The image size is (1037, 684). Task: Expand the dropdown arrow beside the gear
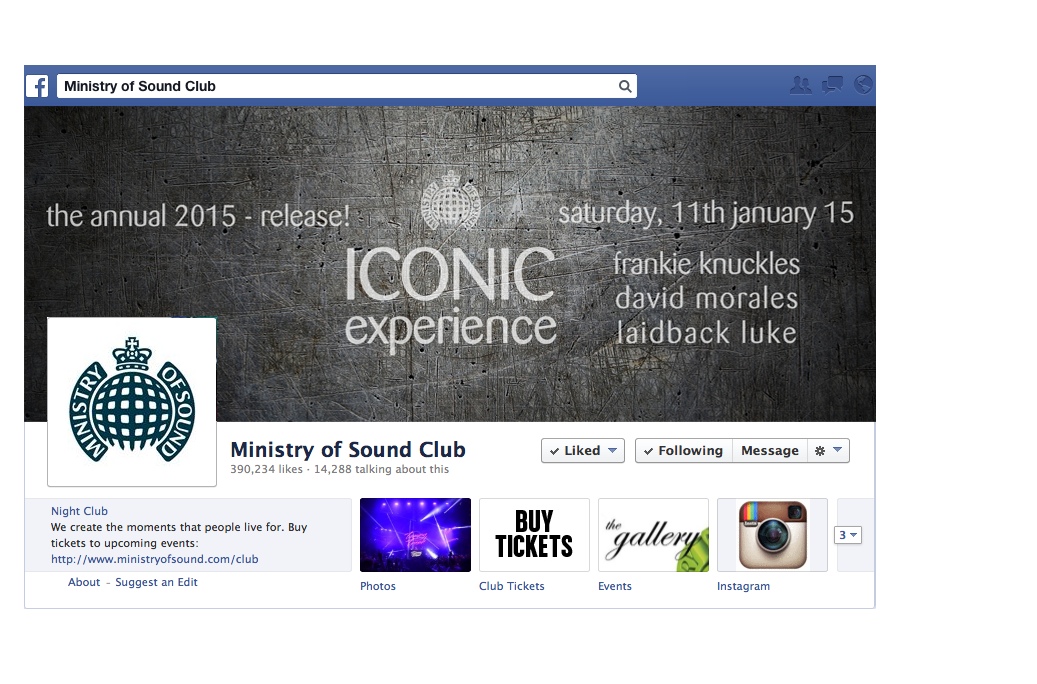pyautogui.click(x=837, y=450)
